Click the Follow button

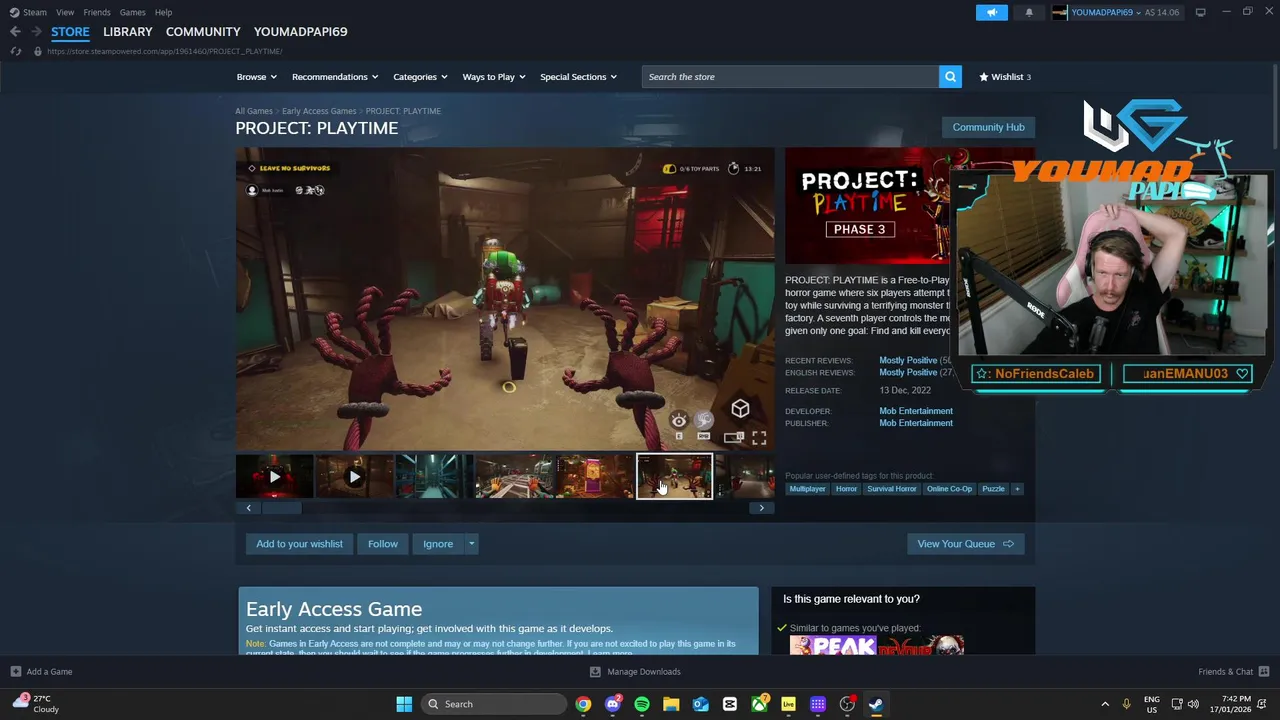point(382,544)
